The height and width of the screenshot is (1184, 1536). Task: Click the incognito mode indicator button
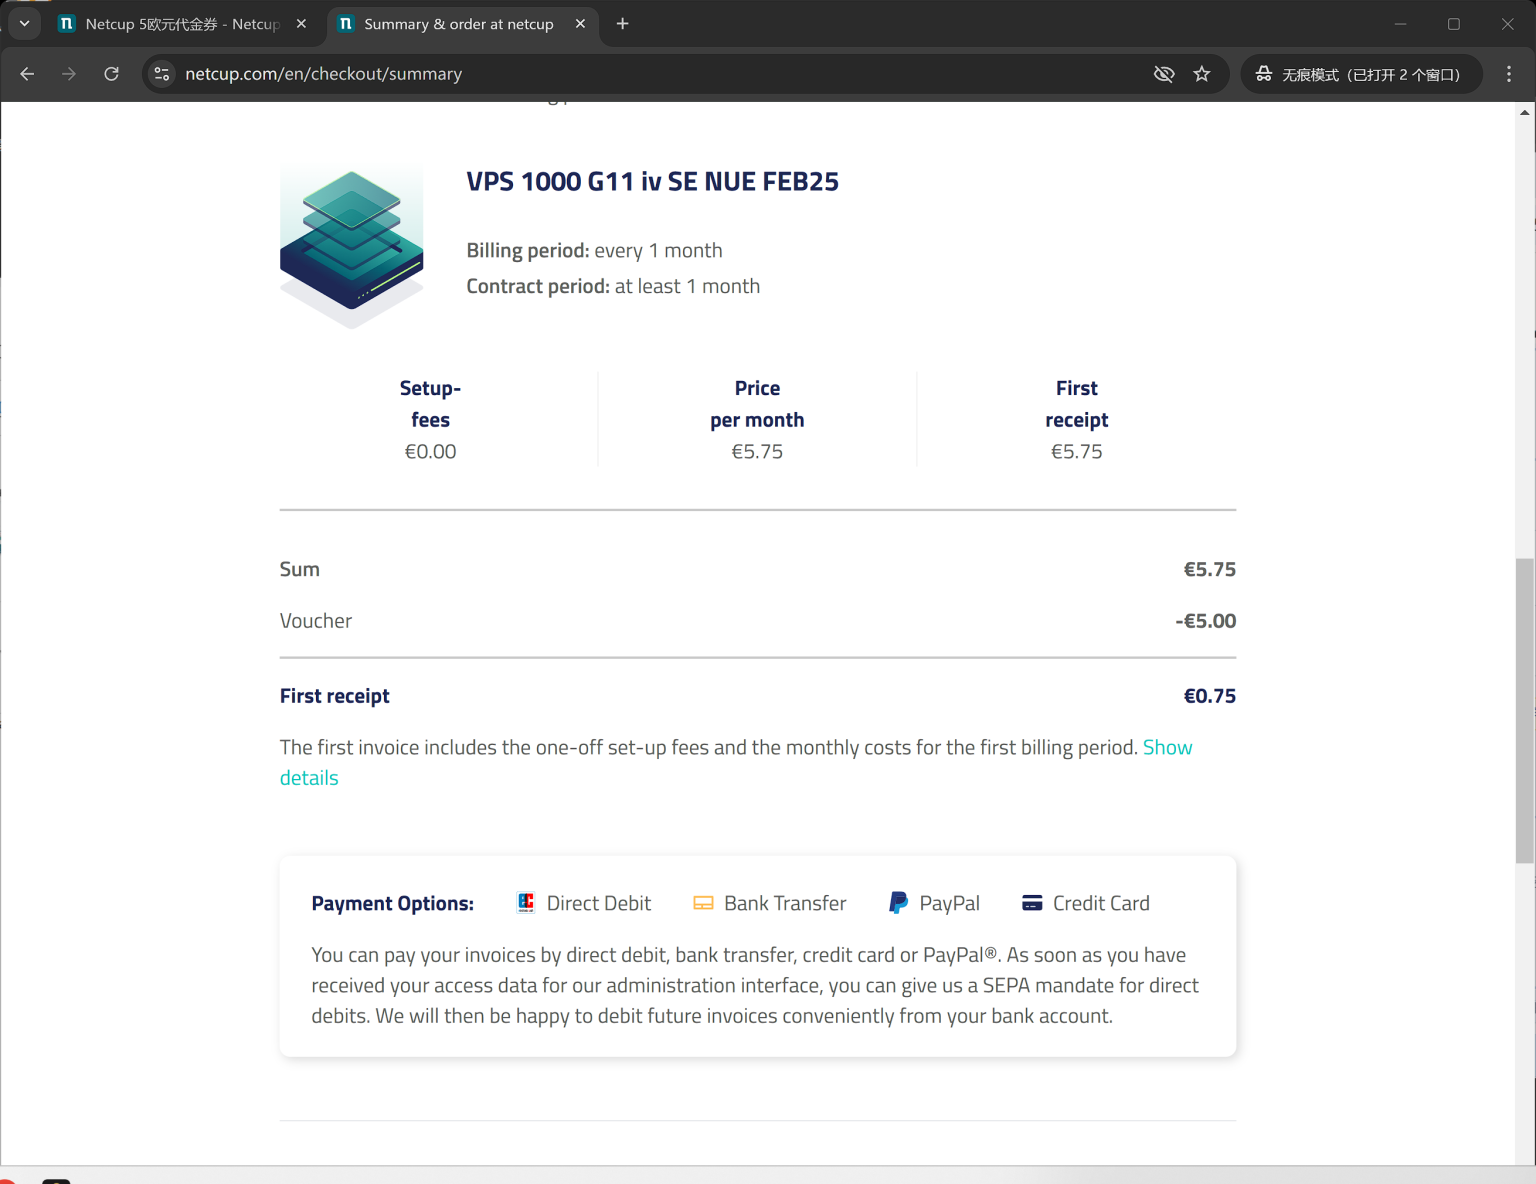[x=1360, y=74]
